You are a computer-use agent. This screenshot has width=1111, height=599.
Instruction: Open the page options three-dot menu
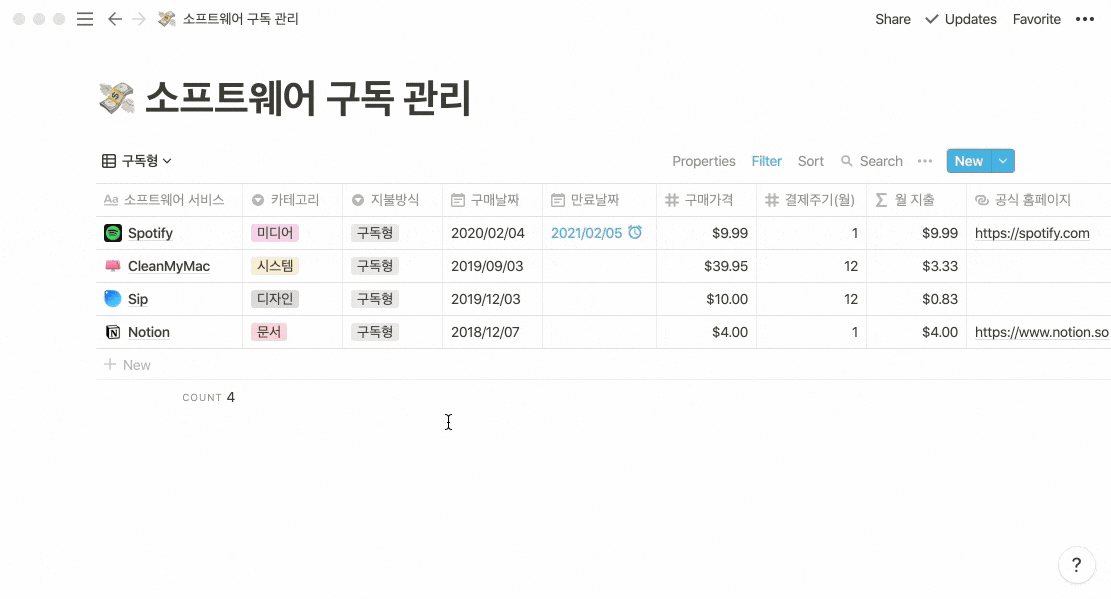1085,19
